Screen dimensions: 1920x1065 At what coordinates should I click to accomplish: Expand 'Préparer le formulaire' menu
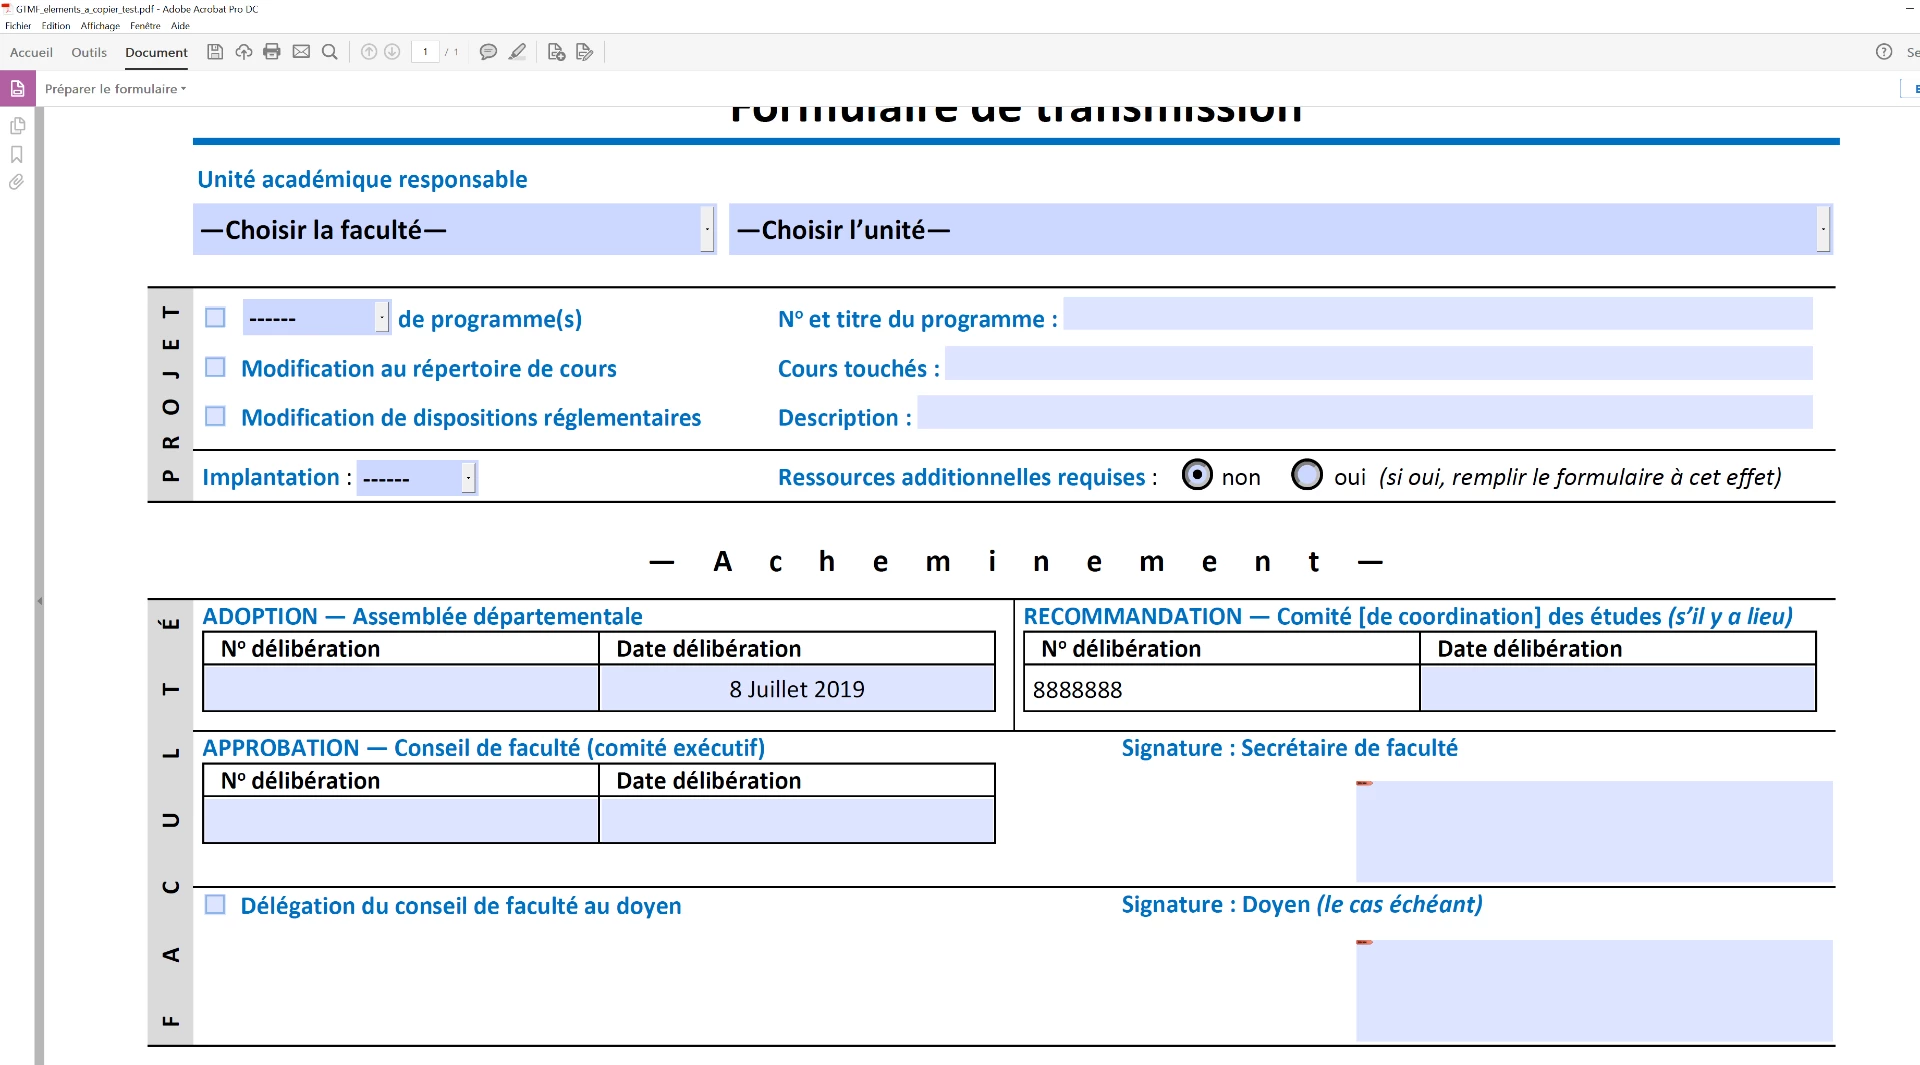[x=115, y=89]
